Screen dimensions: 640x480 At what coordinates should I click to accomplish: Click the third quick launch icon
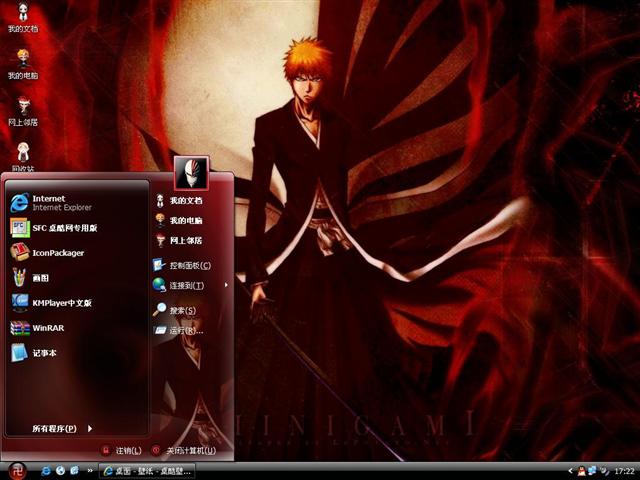coord(74,471)
